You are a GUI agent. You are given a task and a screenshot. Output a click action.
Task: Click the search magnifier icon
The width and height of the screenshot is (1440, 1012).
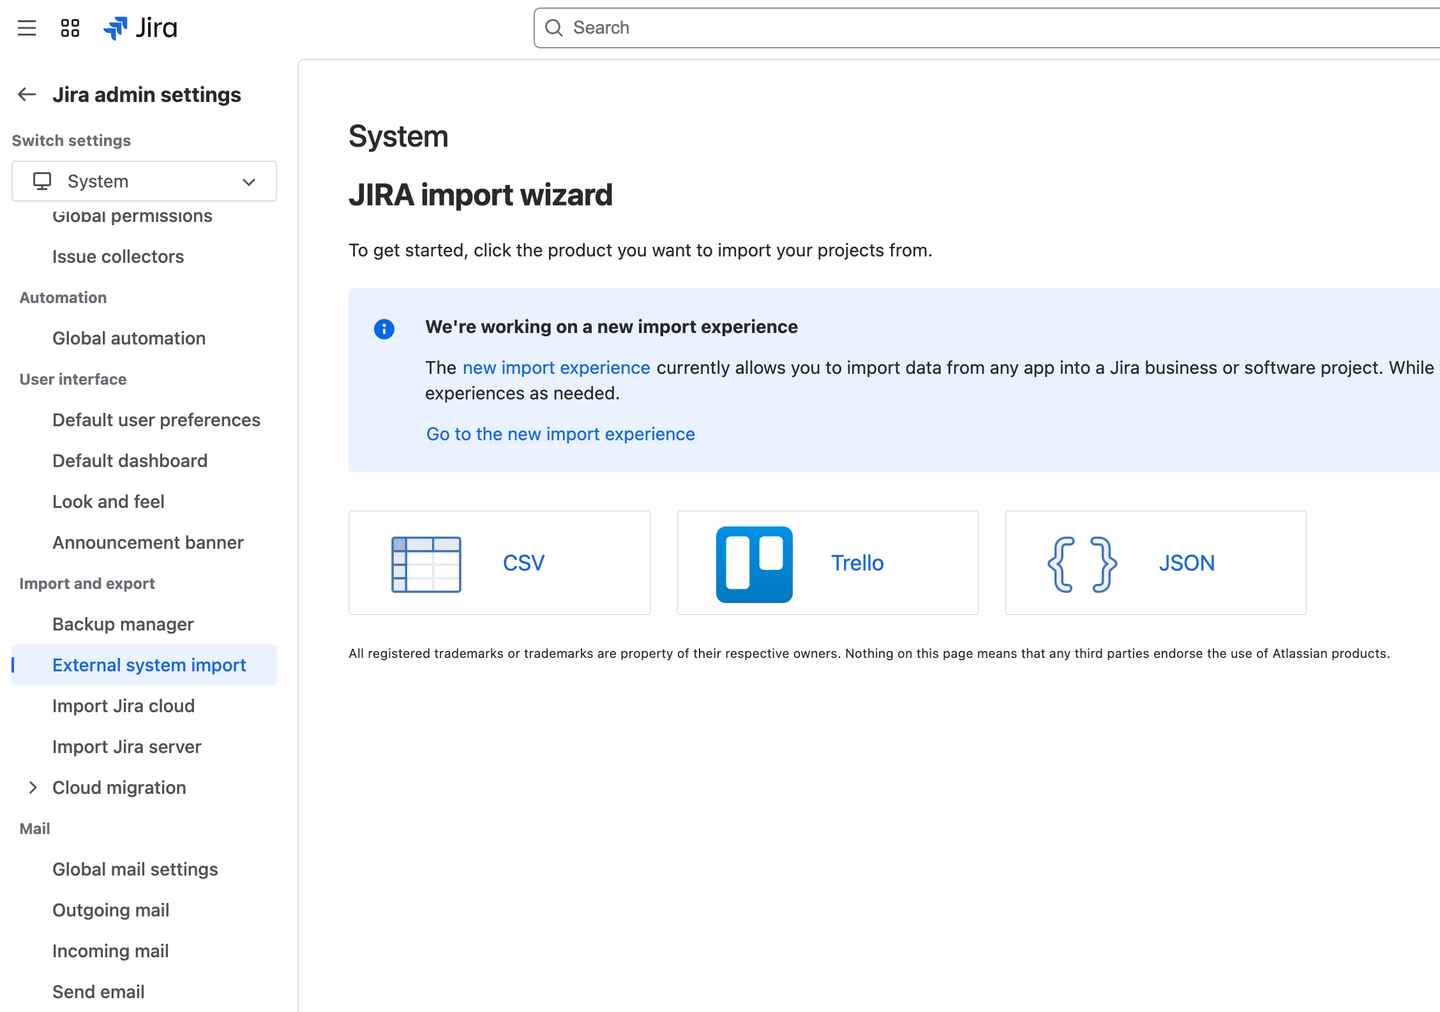pyautogui.click(x=554, y=28)
